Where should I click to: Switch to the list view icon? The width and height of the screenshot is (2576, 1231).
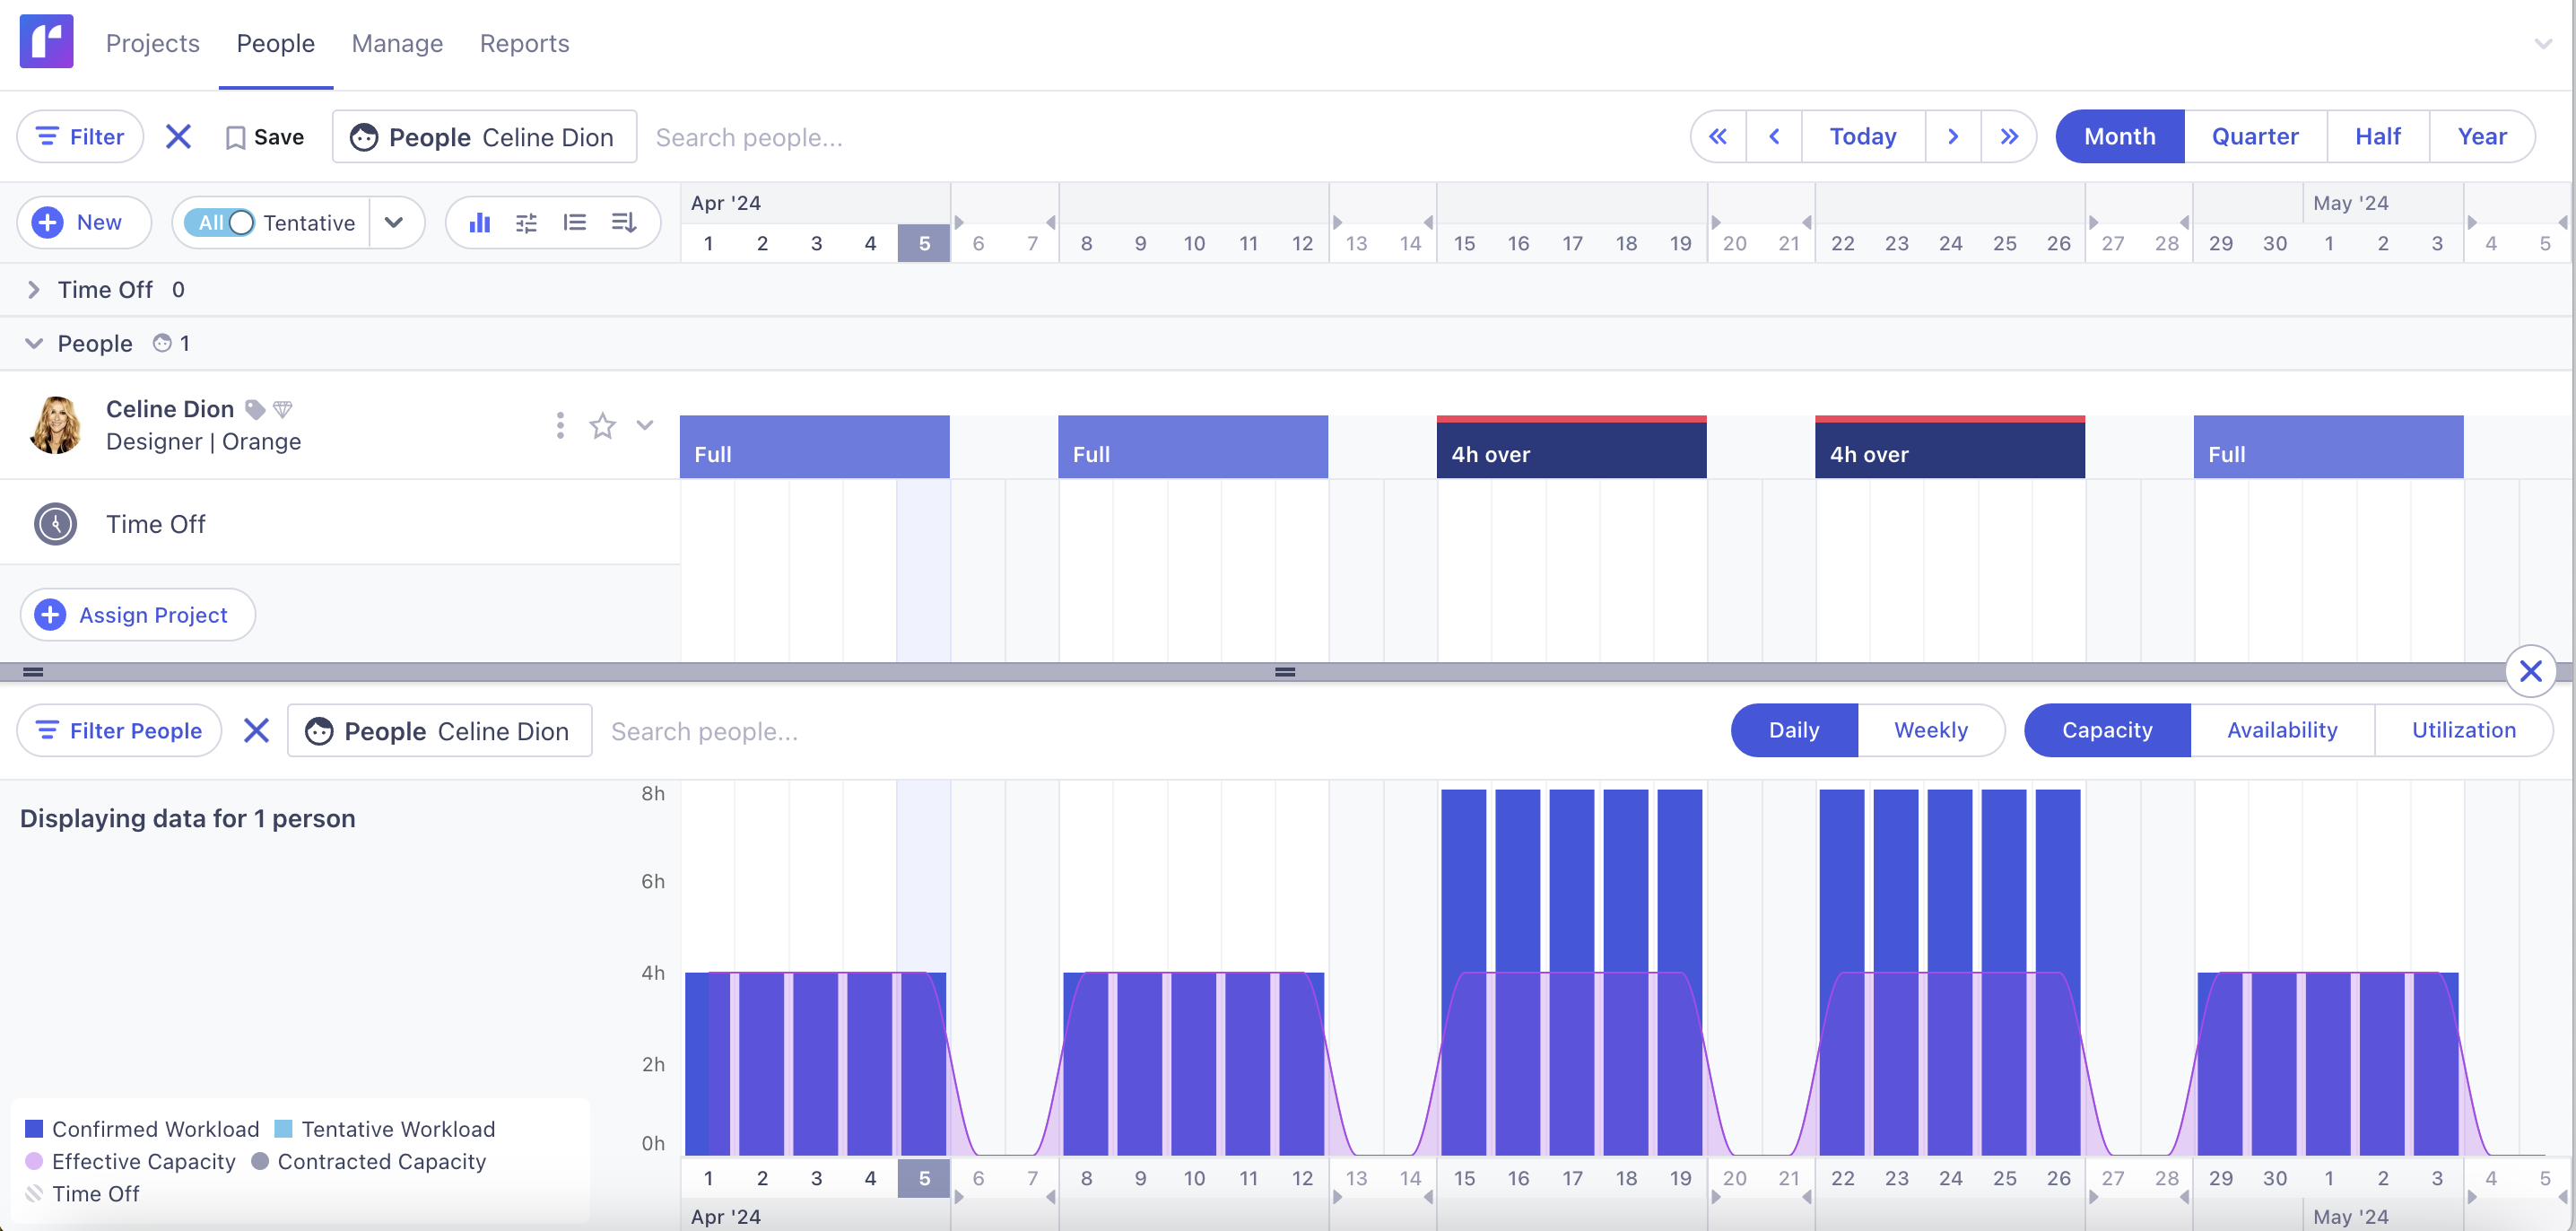coord(576,222)
